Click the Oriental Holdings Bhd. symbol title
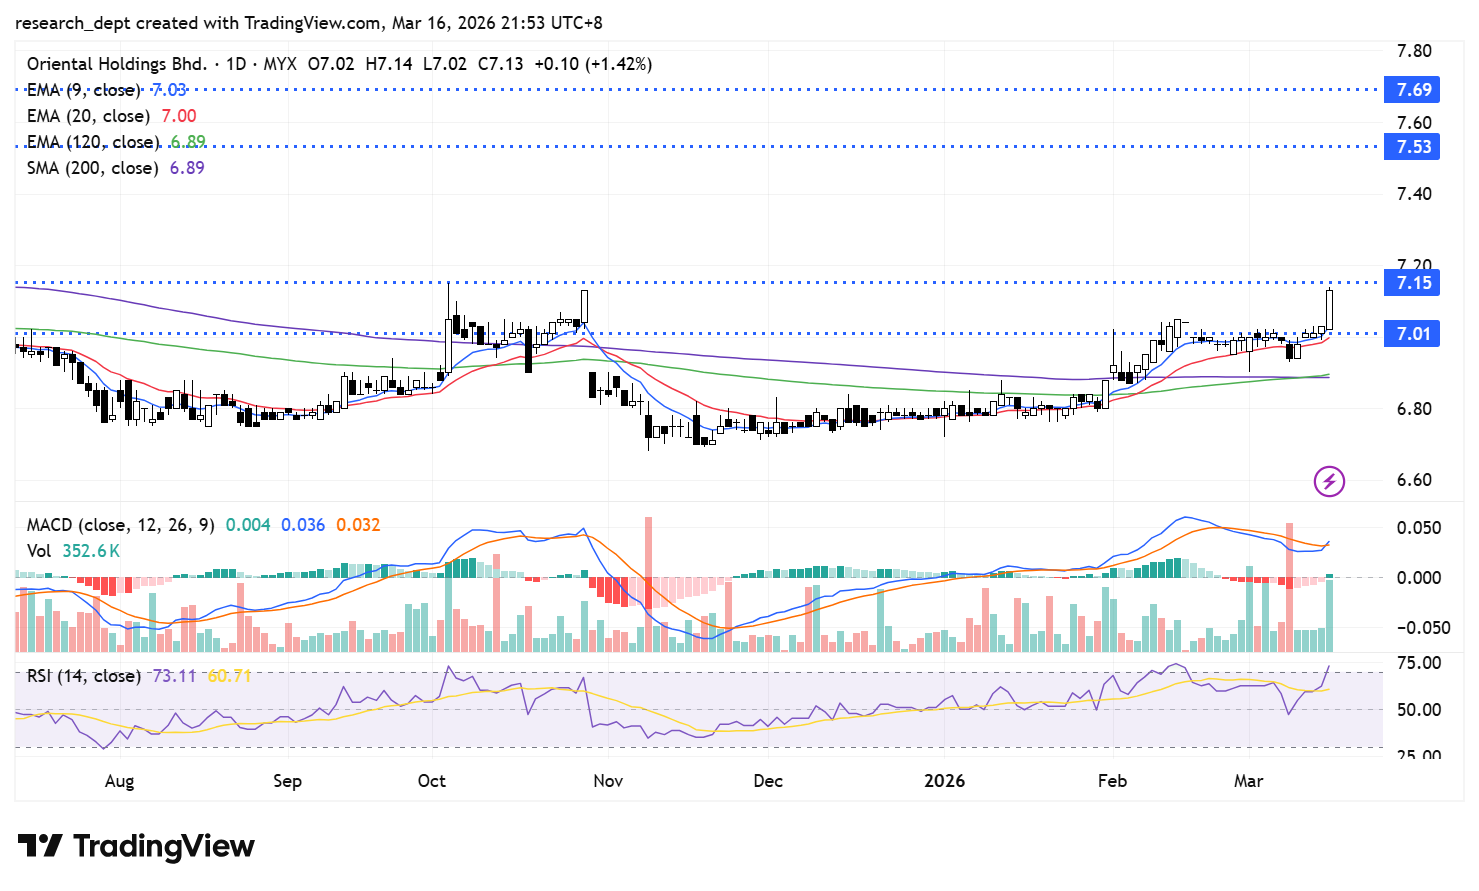 coord(116,64)
